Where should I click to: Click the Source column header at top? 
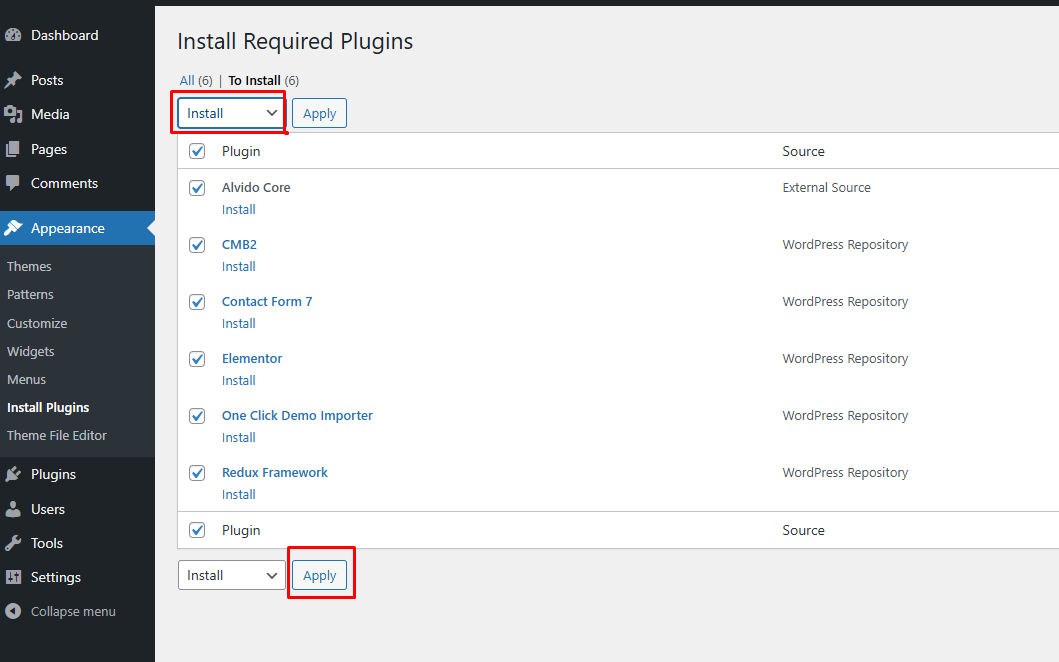point(804,151)
